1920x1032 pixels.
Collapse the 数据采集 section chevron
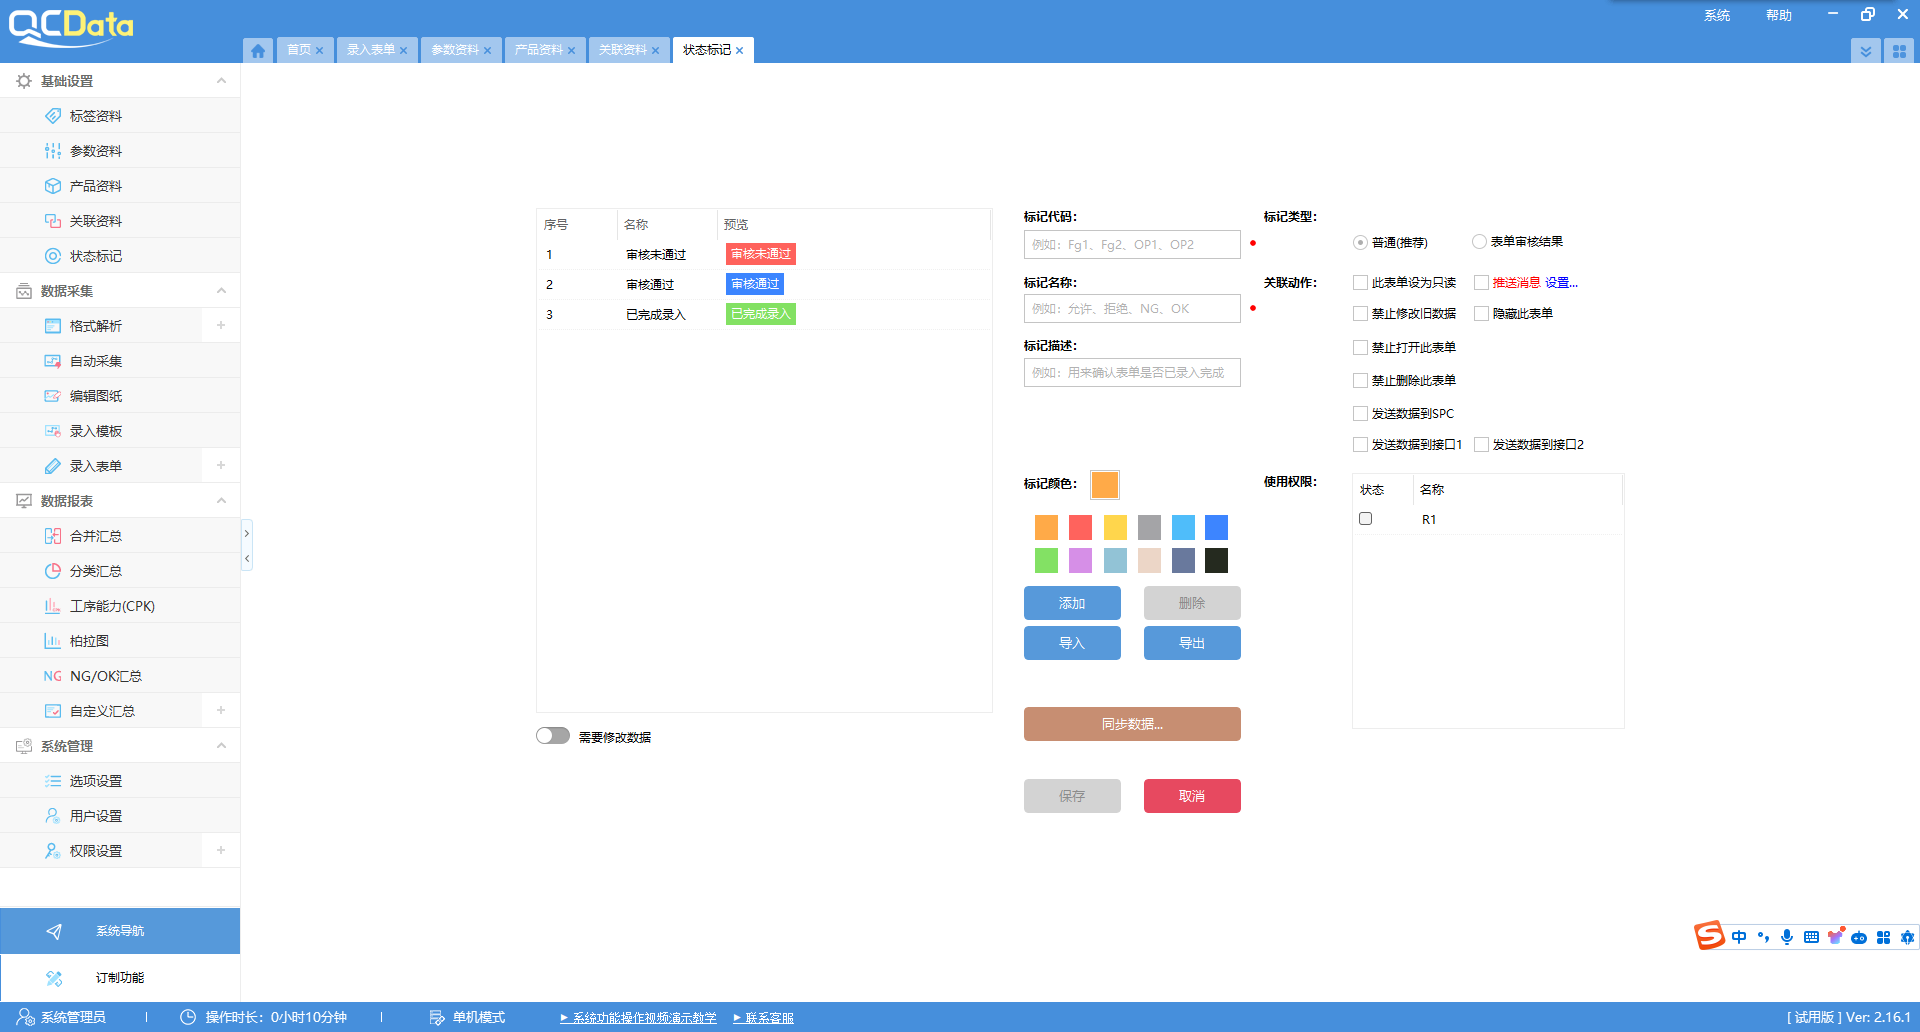click(221, 291)
